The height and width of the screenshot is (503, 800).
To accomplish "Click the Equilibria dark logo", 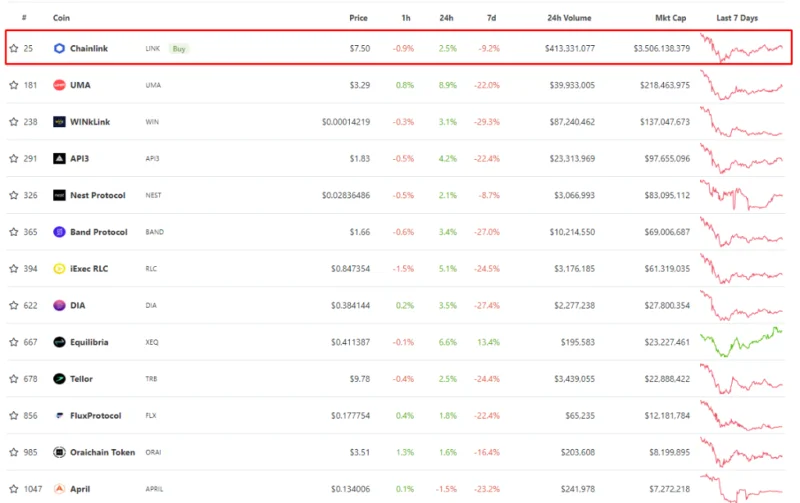I will click(x=59, y=342).
